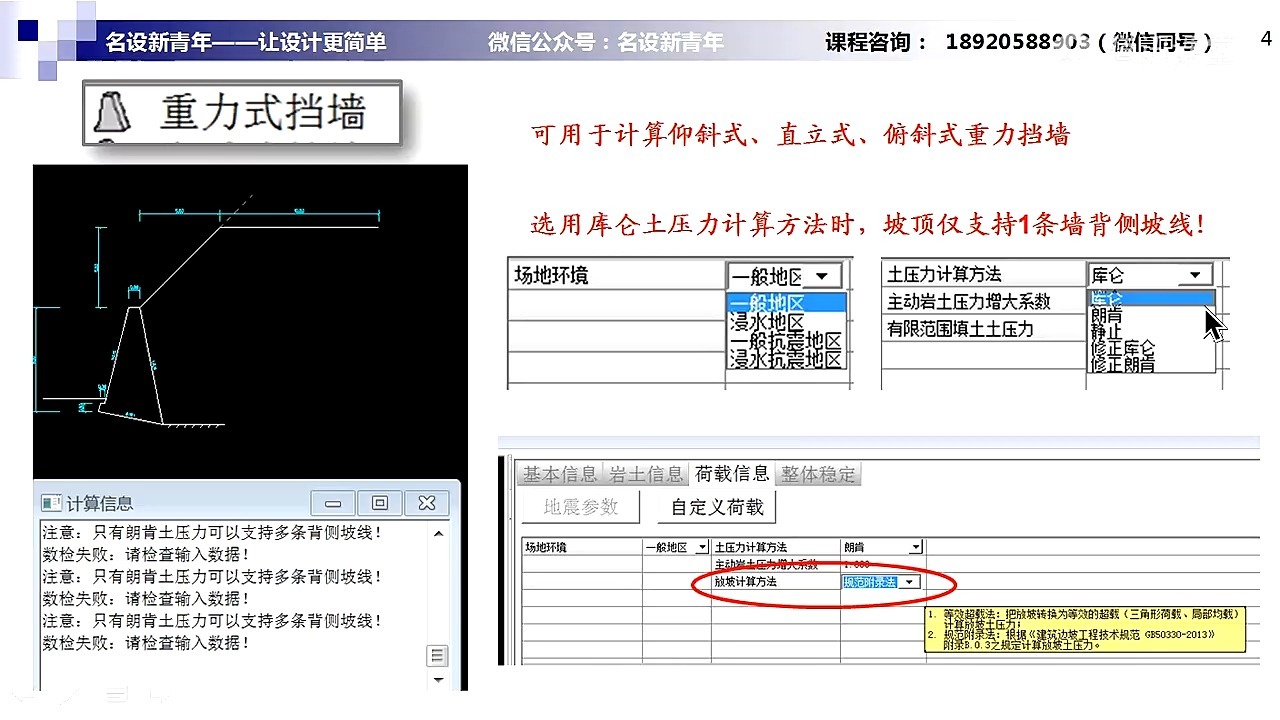Viewport: 1280px width, 720px height.
Task: Click the yellow tooltip explaining 等效超载法
Action: coord(1084,629)
